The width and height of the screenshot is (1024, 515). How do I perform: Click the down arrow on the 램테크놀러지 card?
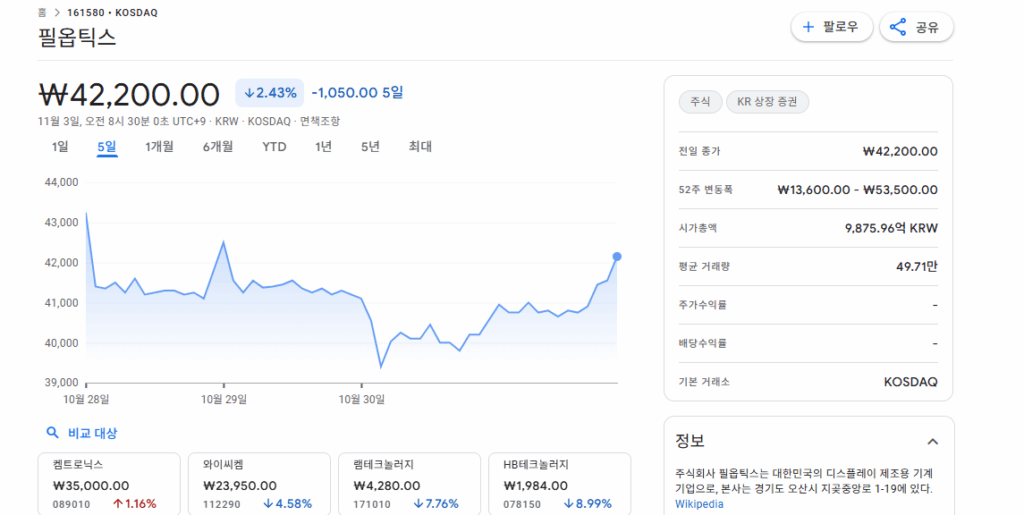pos(419,504)
